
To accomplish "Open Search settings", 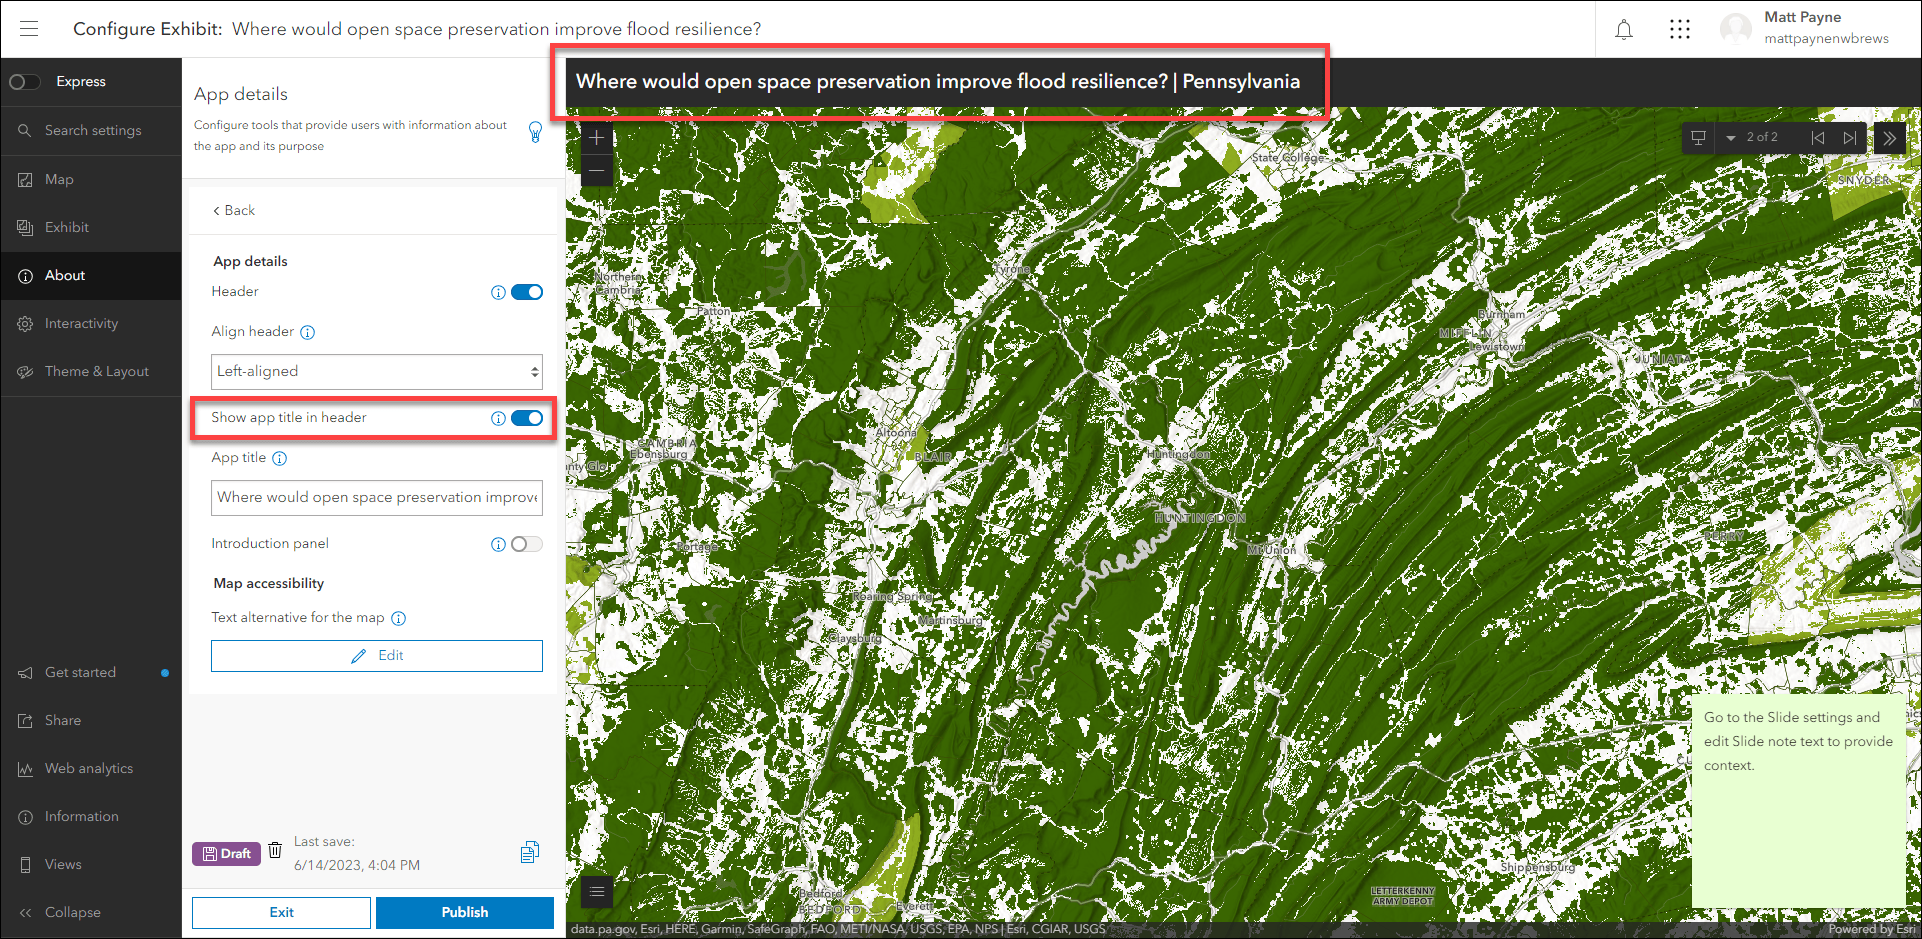I will tap(91, 131).
